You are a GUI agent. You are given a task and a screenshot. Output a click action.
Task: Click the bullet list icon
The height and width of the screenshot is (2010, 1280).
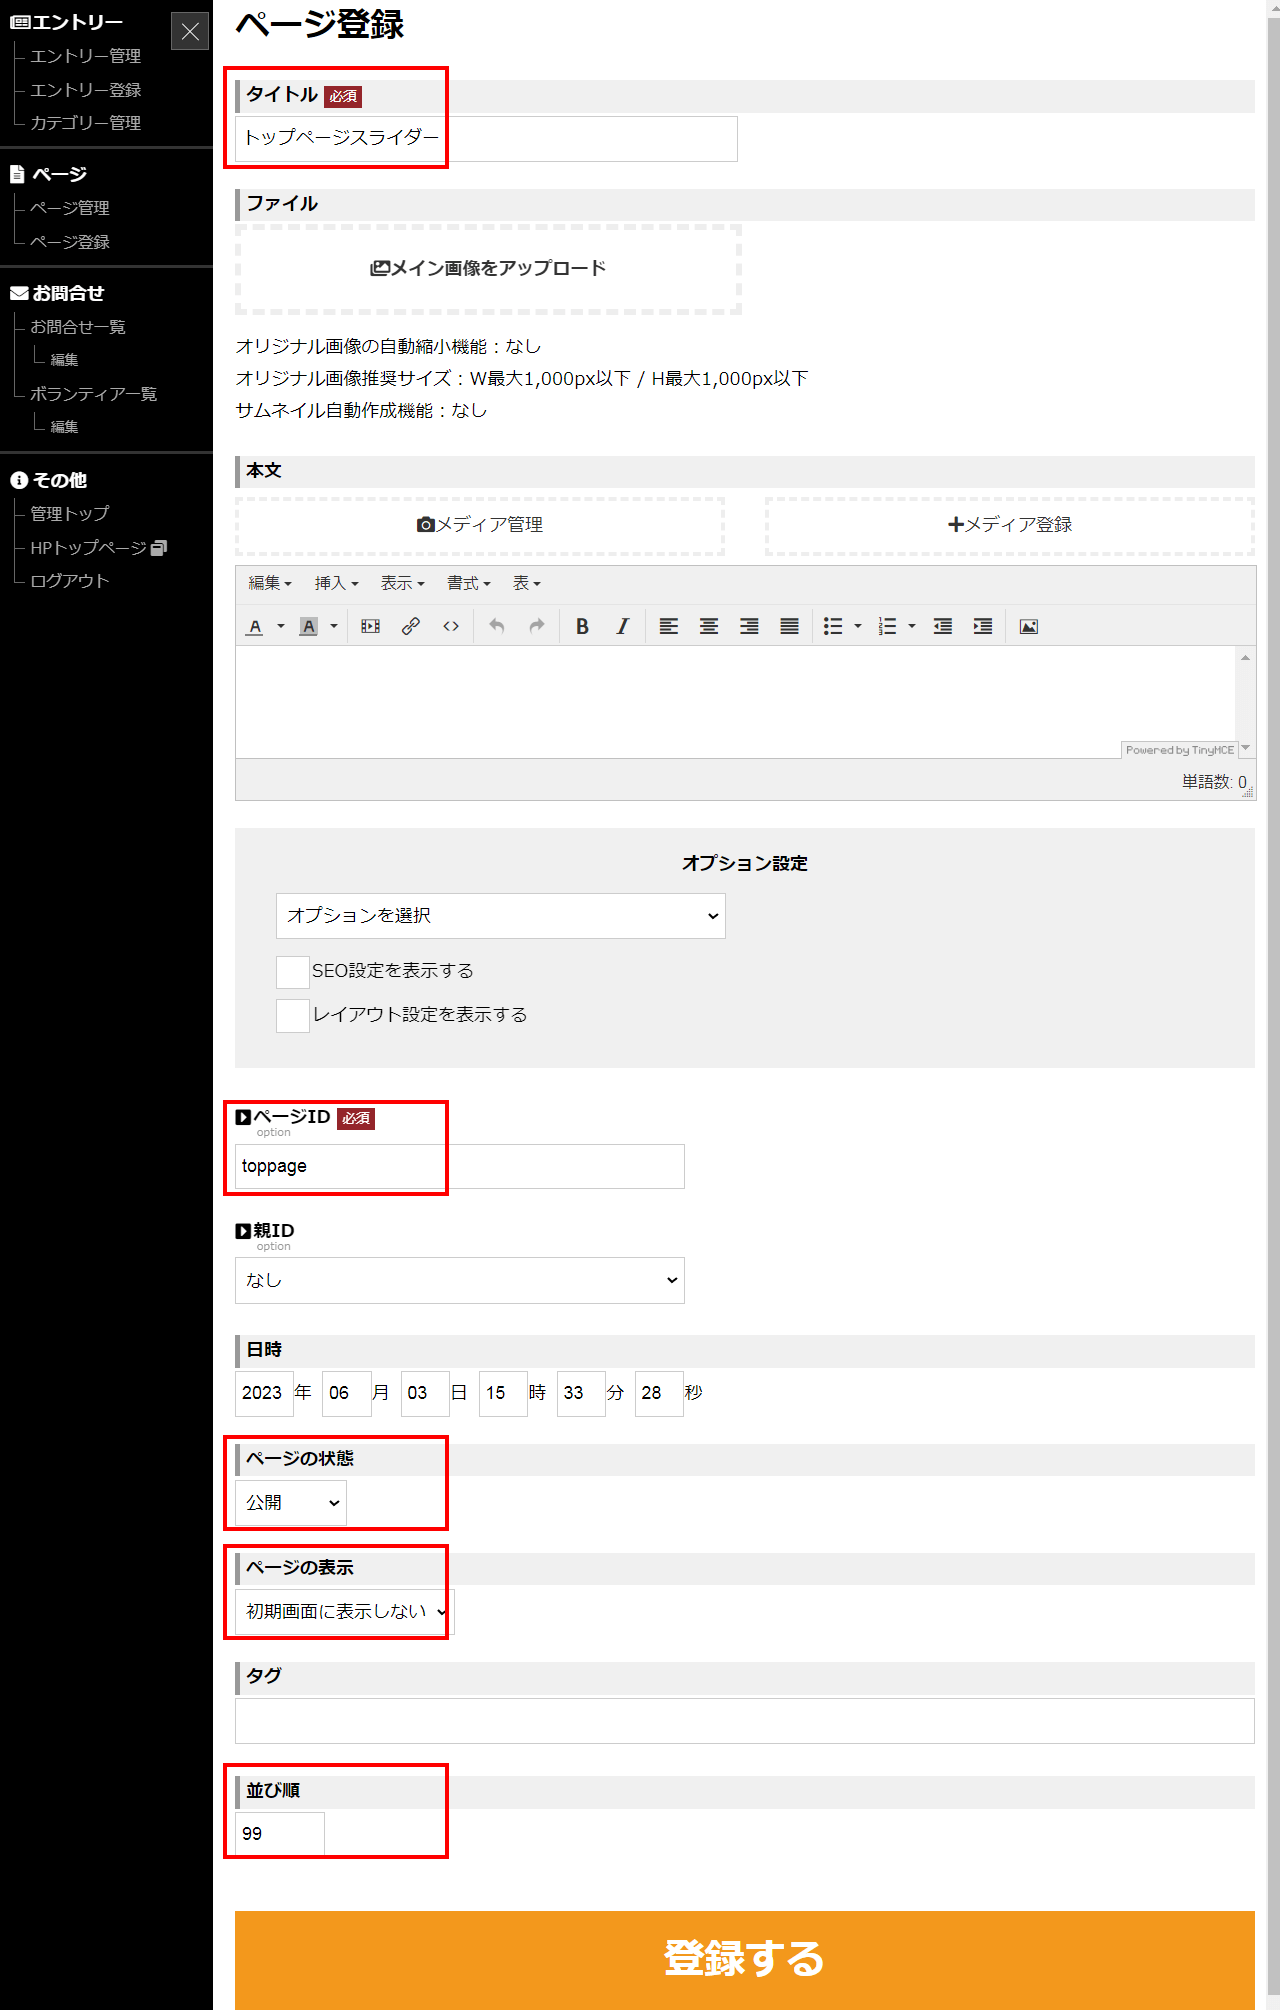833,626
